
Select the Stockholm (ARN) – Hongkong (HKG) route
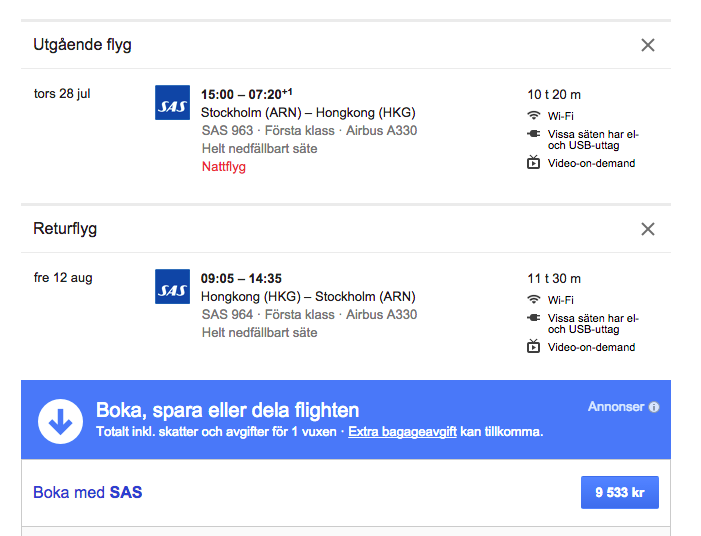(308, 112)
